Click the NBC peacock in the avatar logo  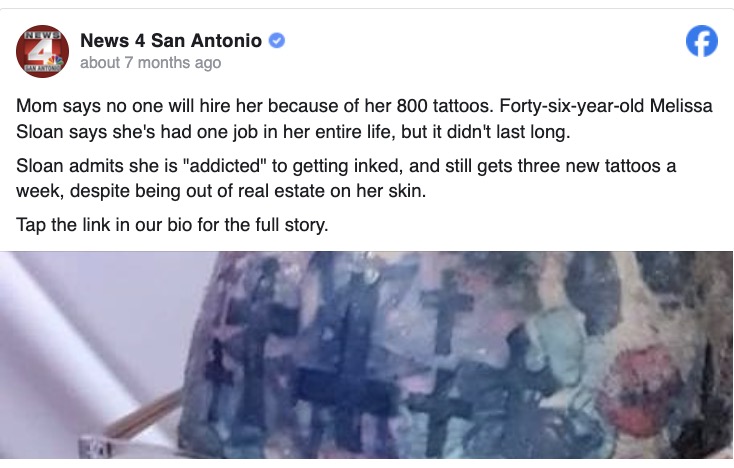pos(55,60)
